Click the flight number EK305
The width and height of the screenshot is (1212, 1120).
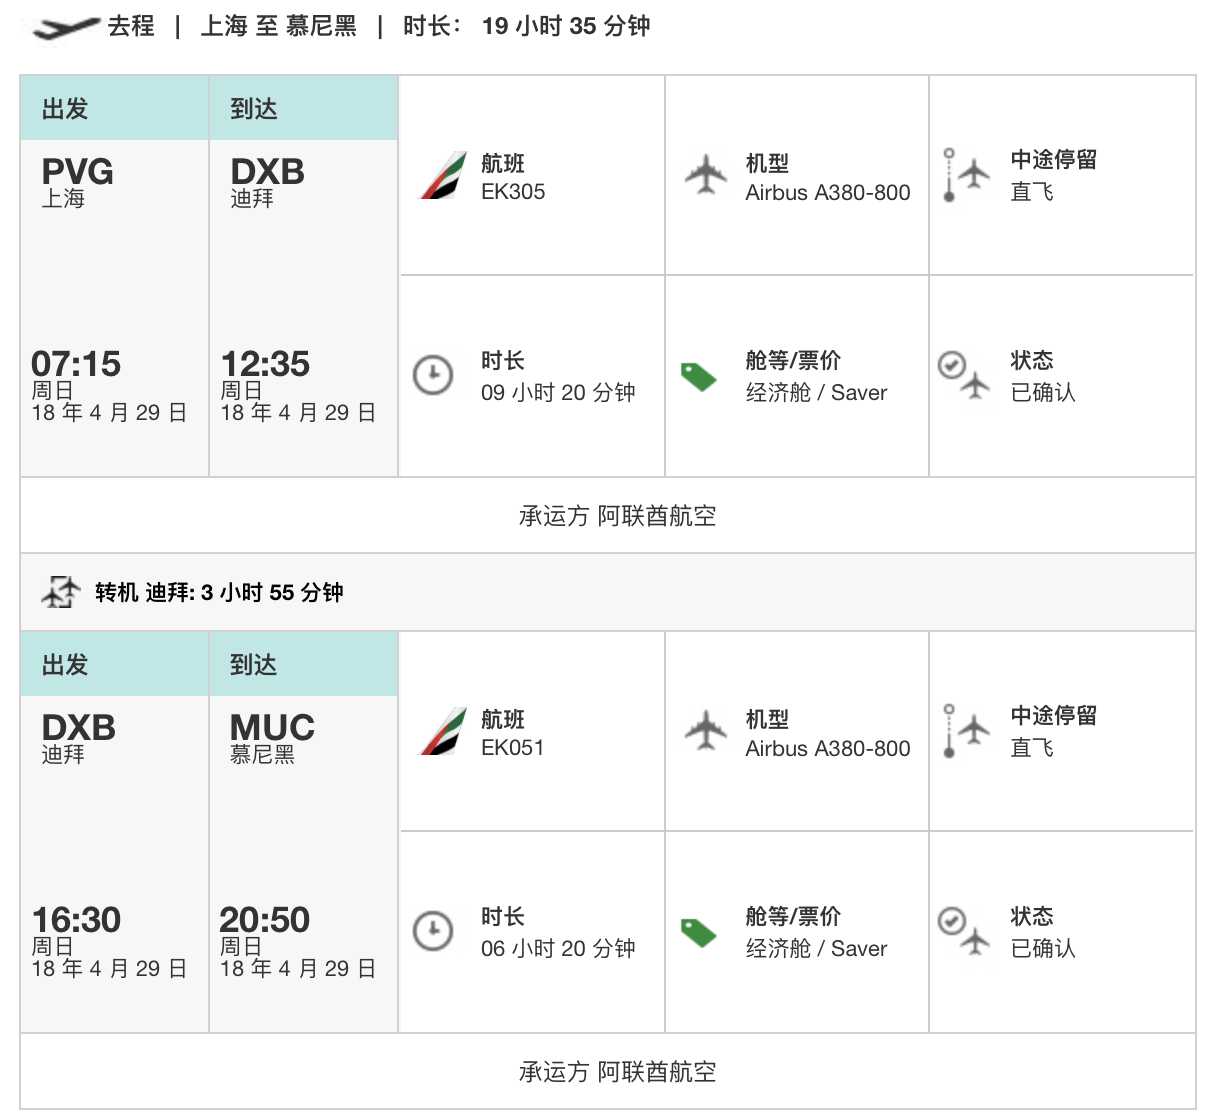pos(513,192)
